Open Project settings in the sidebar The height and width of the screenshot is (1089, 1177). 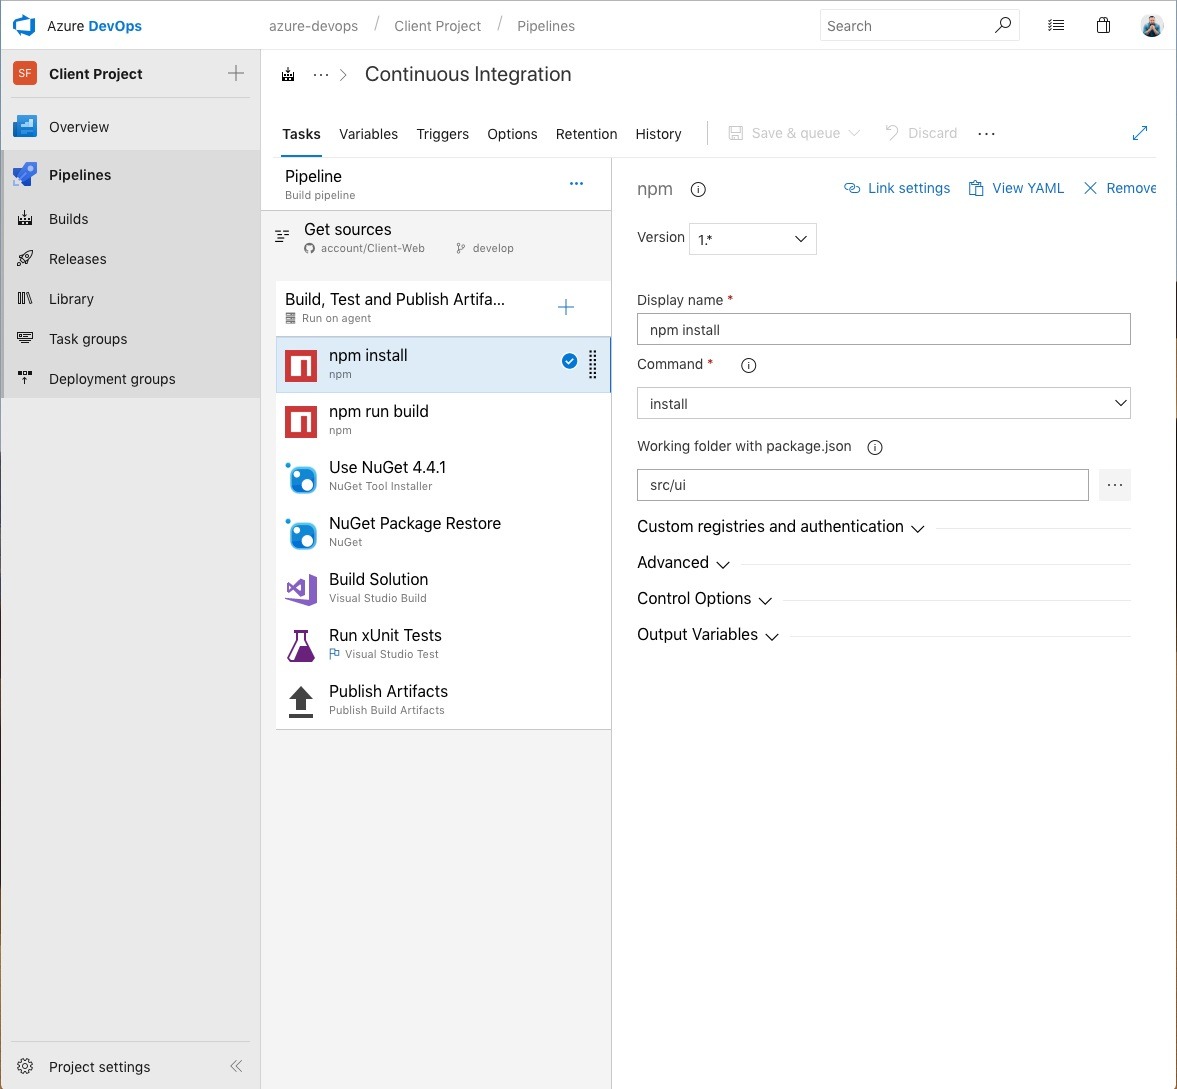coord(99,1066)
